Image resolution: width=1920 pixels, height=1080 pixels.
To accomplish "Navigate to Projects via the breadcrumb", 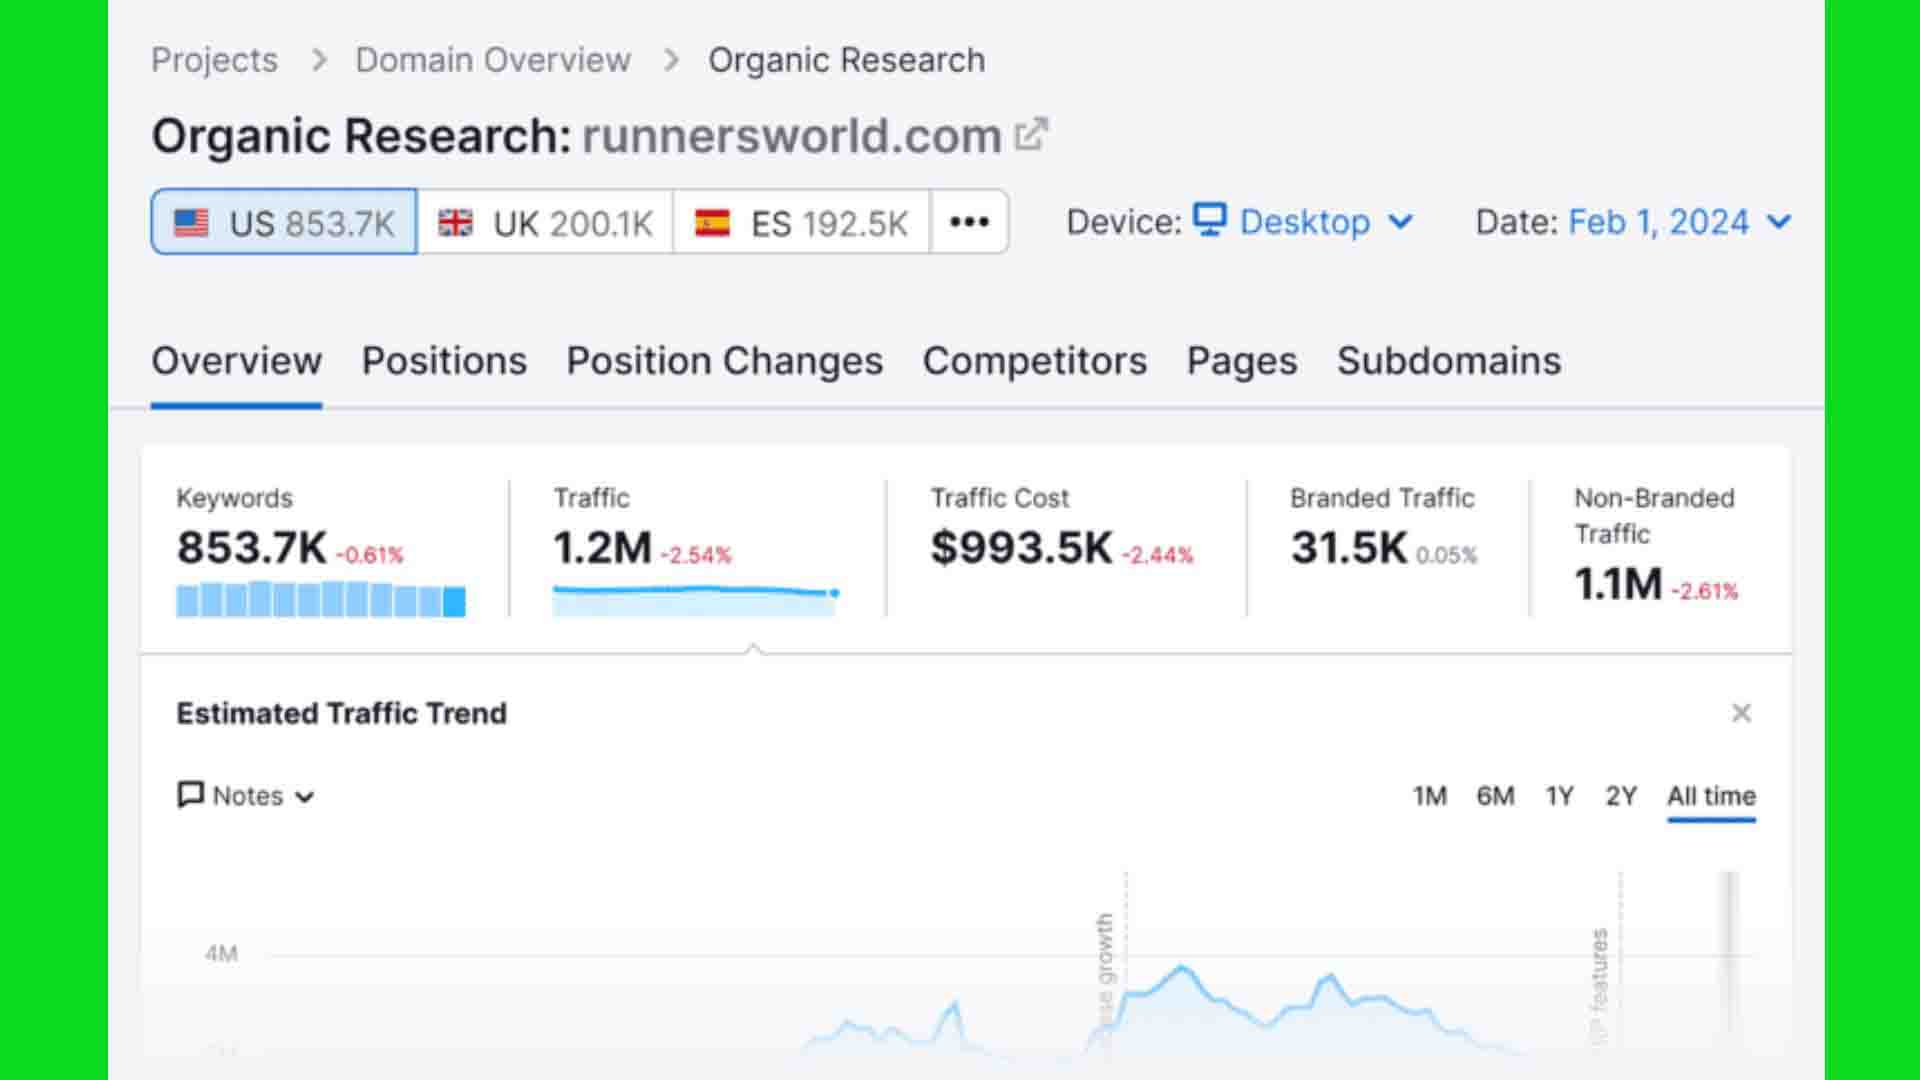I will coord(214,59).
